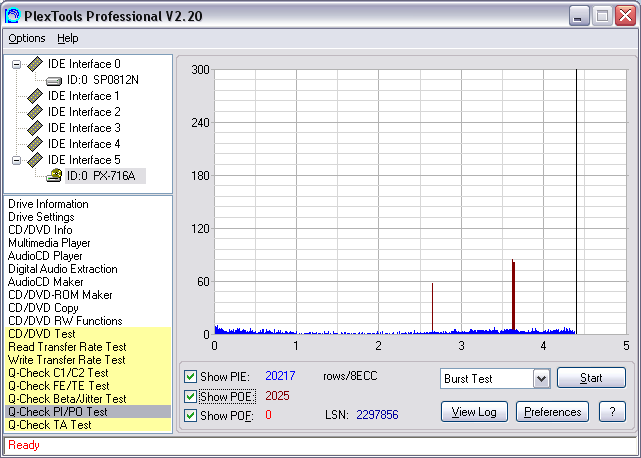Viewport: 641px width, 458px height.
Task: Open the Help menu
Action: pos(67,38)
